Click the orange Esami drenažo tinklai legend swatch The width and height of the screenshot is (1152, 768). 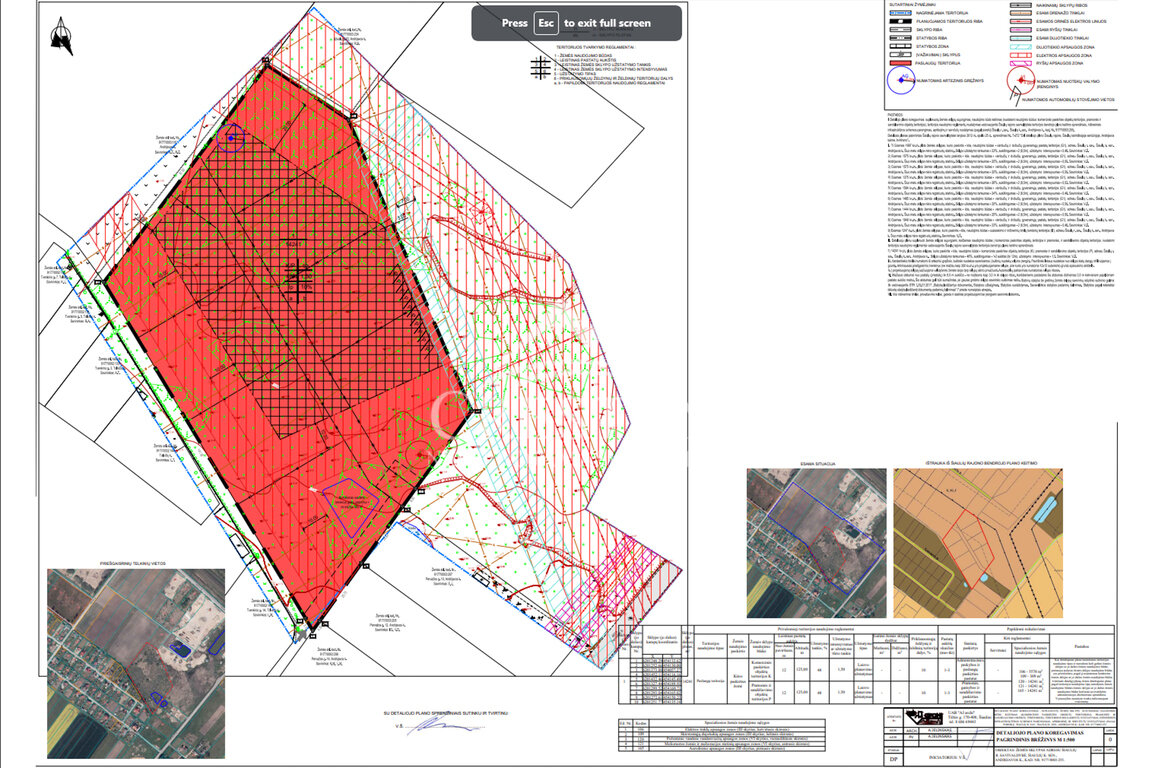coord(1021,13)
